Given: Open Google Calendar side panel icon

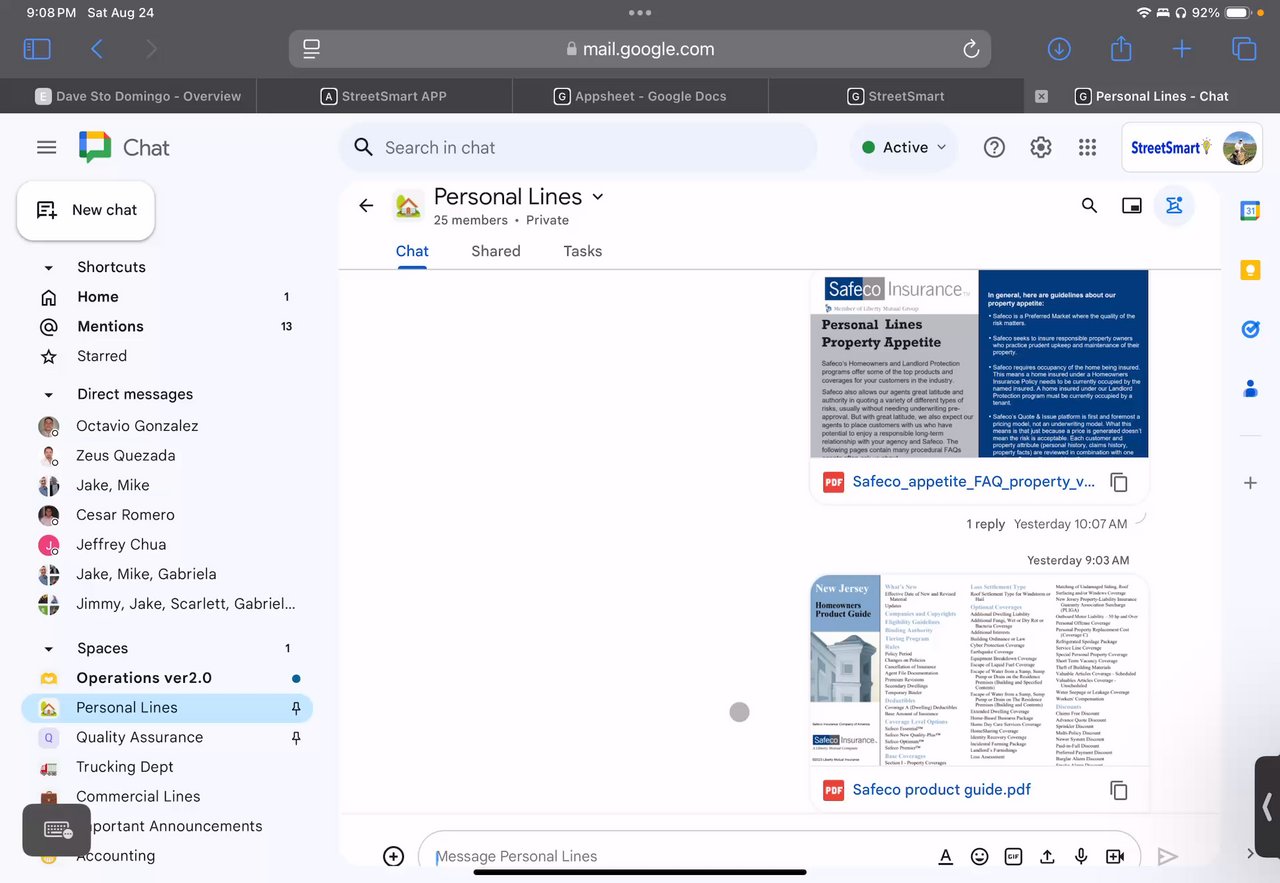Looking at the screenshot, I should pyautogui.click(x=1250, y=211).
